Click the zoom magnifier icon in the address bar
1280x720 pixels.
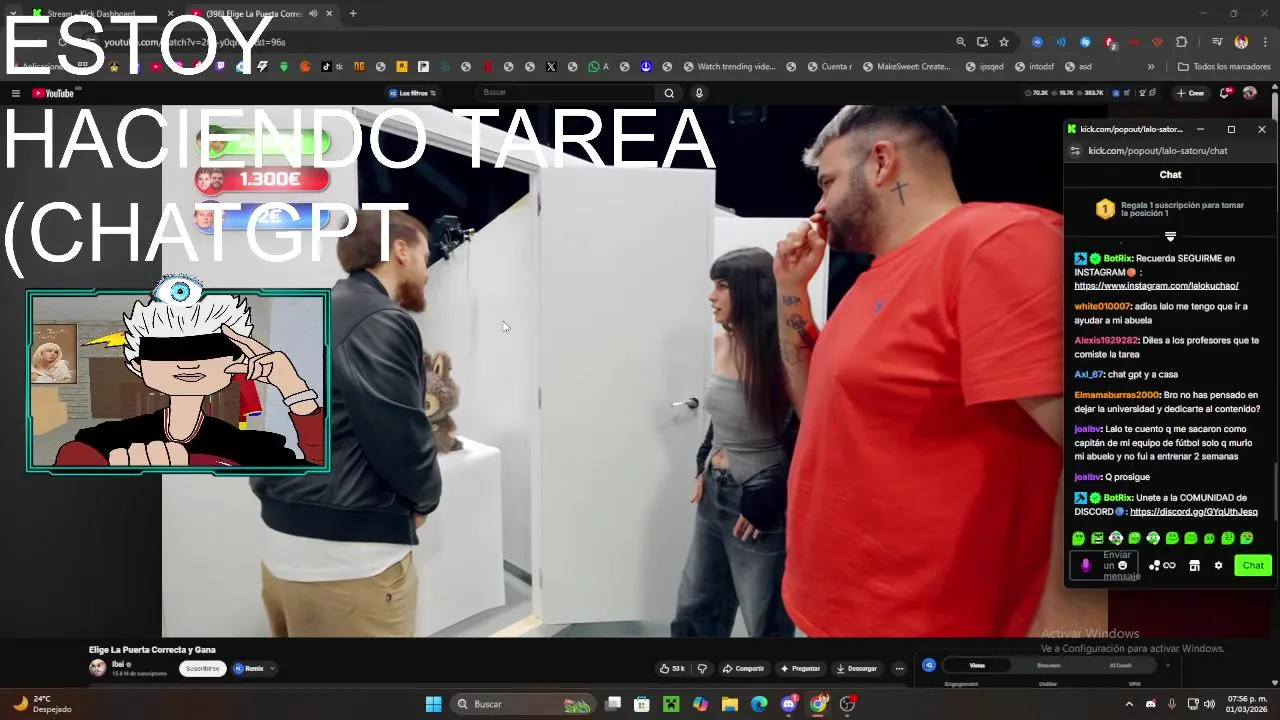point(961,42)
